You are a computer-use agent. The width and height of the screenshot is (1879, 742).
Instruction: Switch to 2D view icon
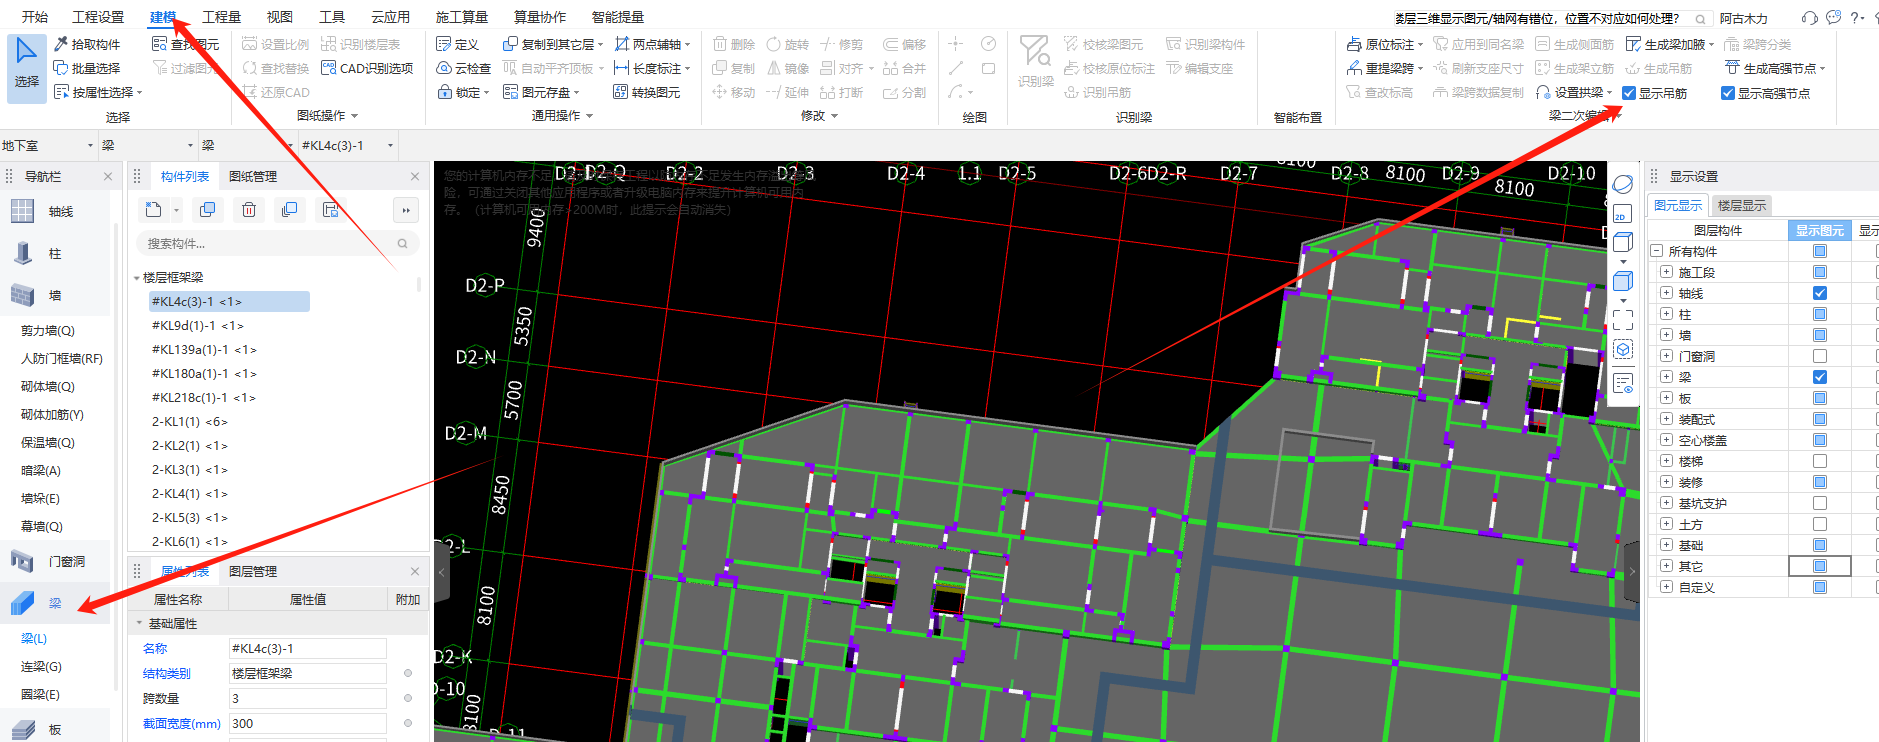tap(1622, 213)
